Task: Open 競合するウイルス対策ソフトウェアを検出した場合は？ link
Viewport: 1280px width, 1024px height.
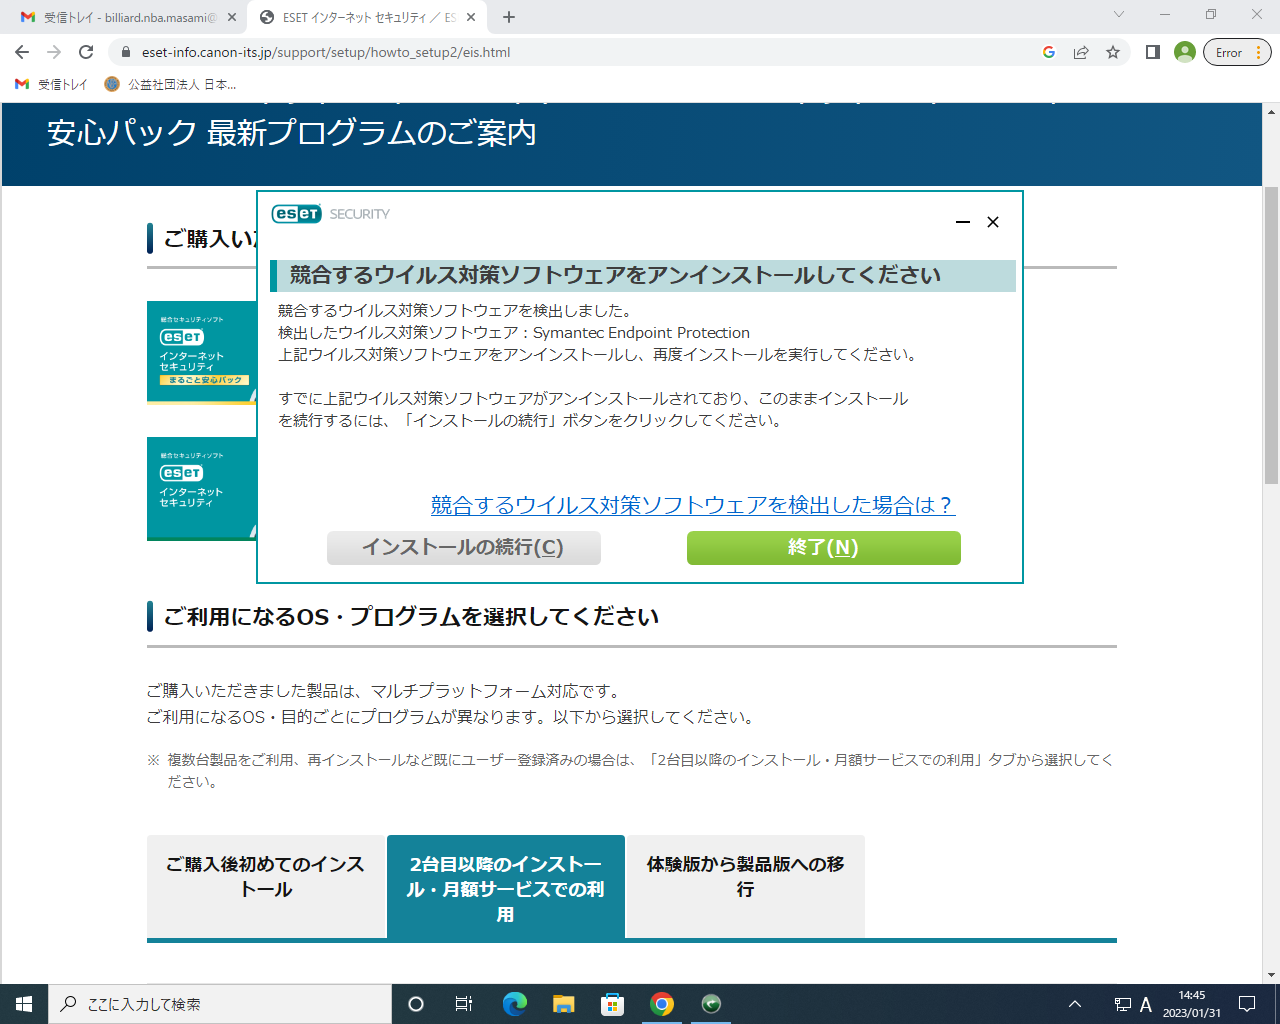Action: point(693,505)
